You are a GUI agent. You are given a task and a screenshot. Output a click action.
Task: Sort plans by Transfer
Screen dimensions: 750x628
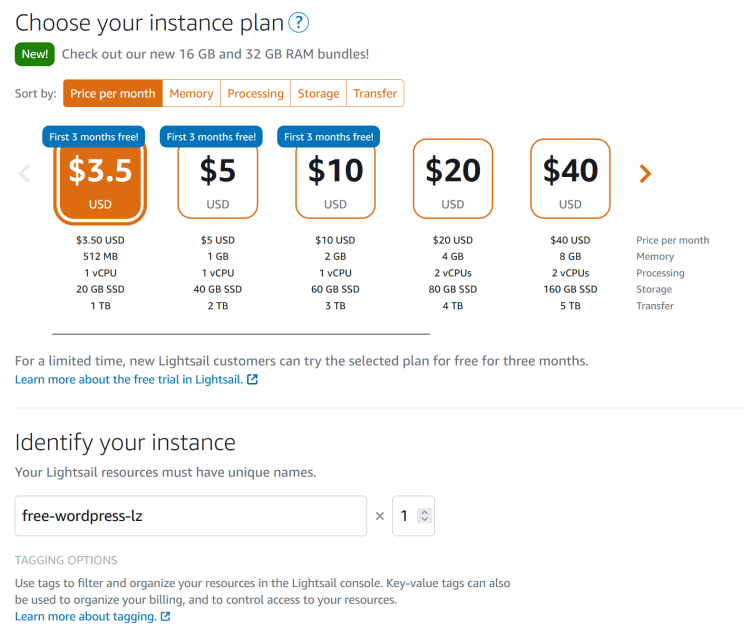click(x=375, y=94)
